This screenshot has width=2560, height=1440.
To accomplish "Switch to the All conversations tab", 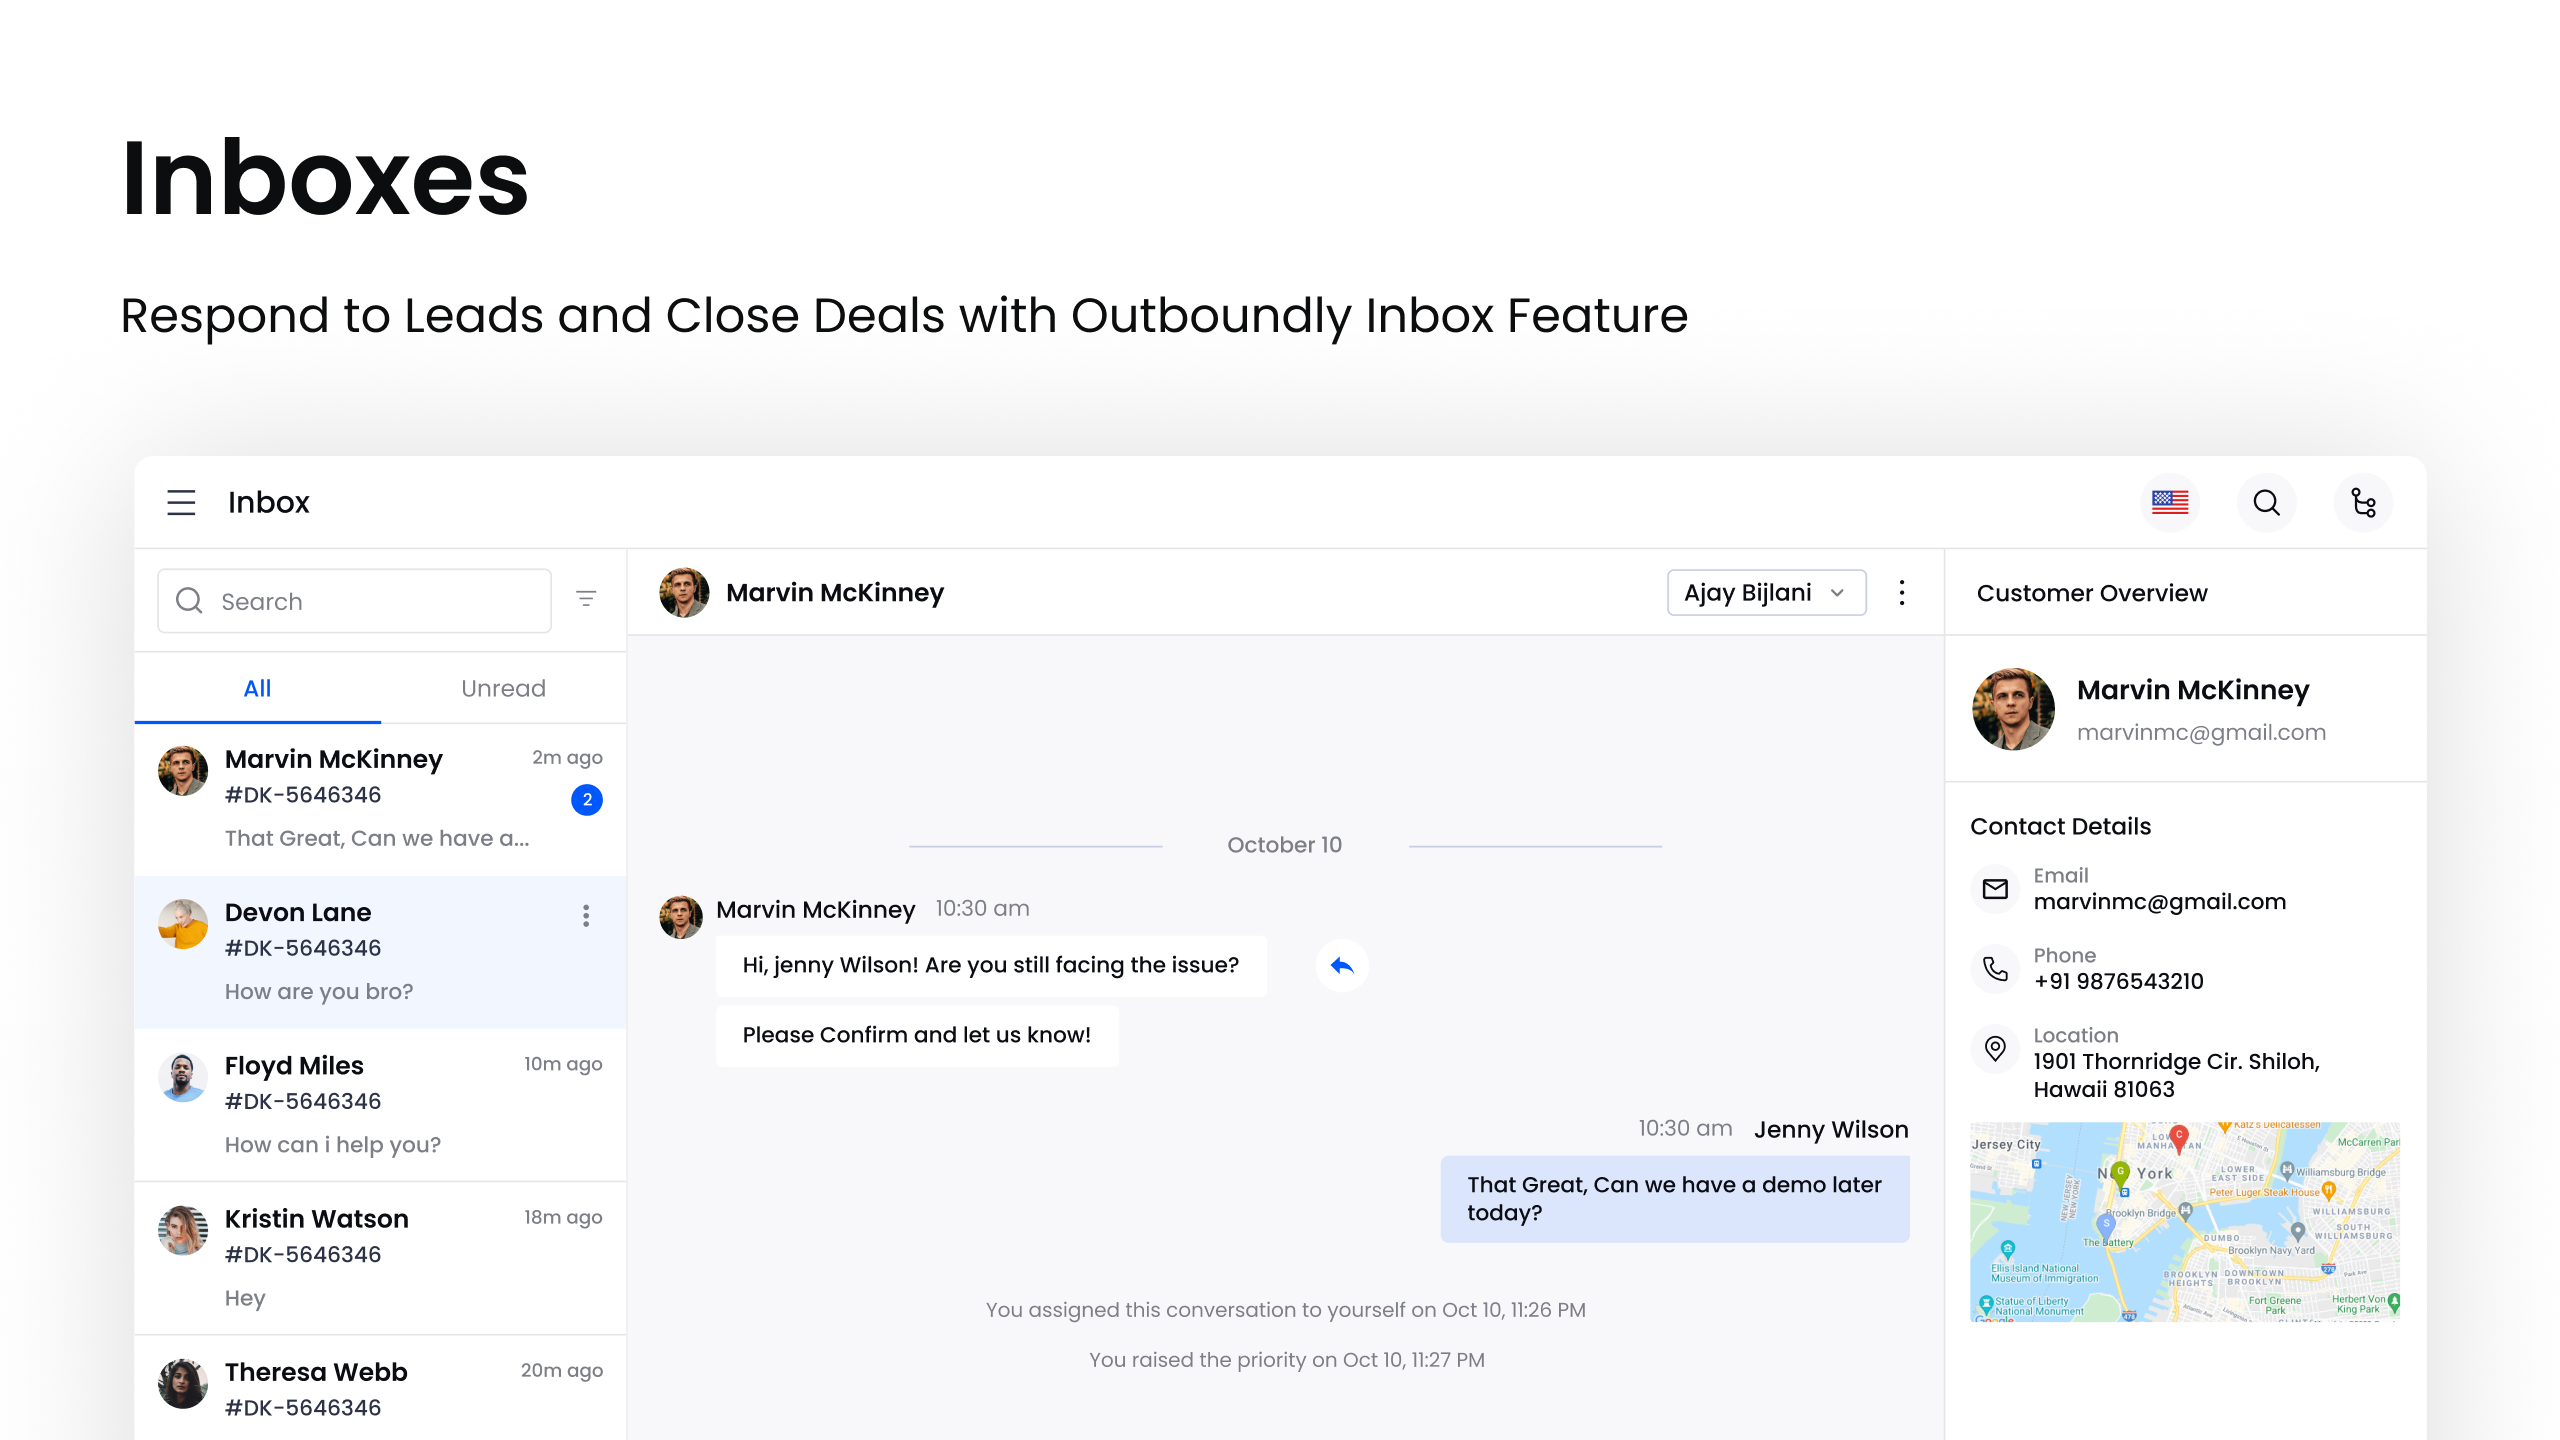I will [257, 688].
